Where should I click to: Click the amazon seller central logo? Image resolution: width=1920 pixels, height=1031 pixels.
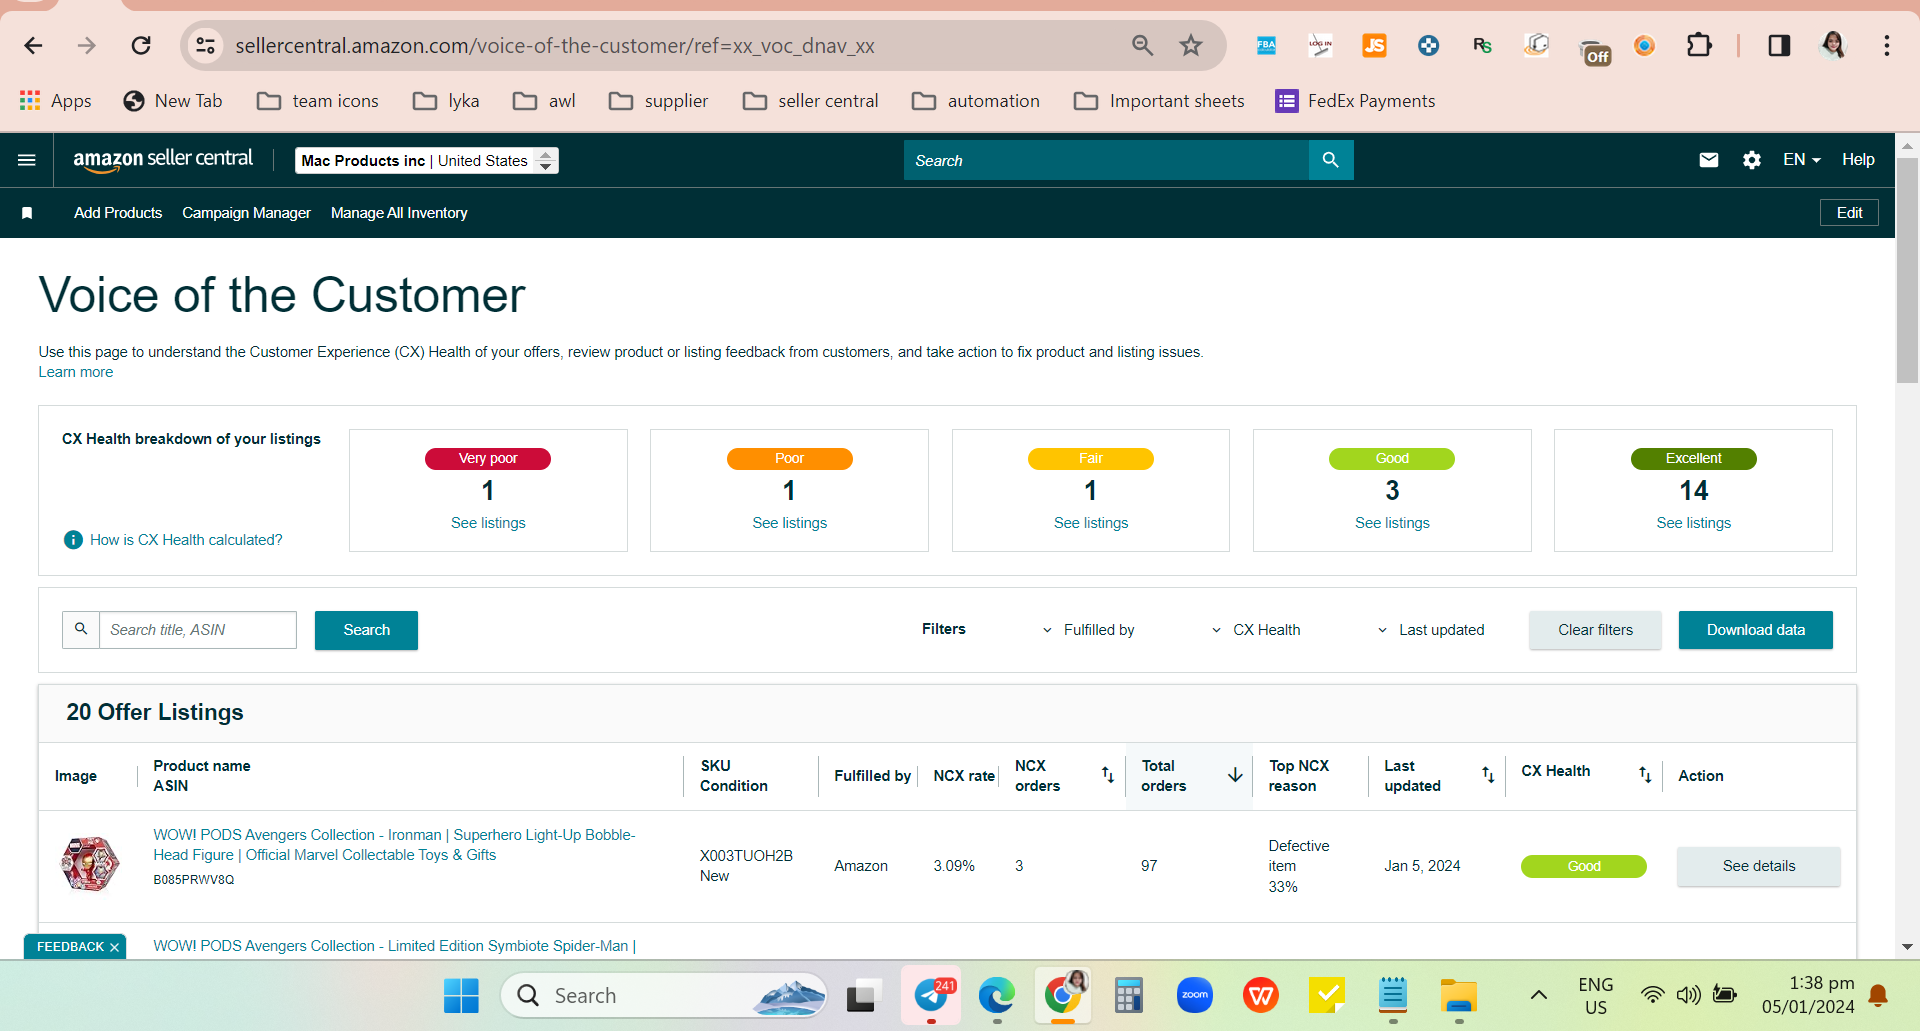point(163,160)
